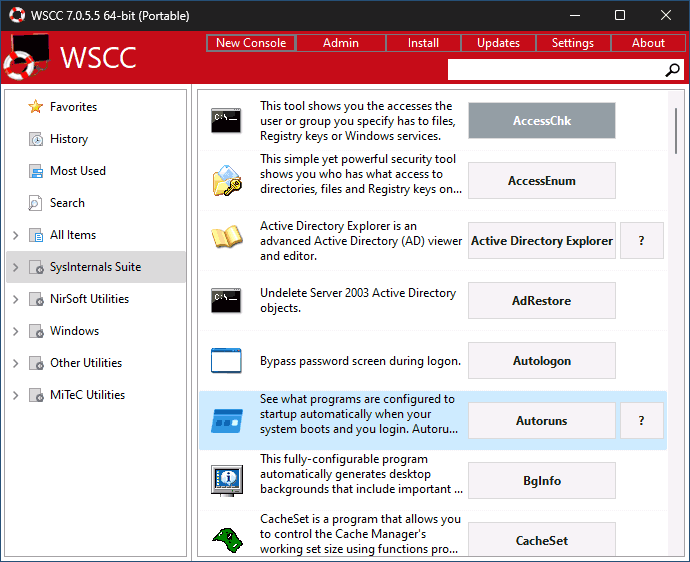Launch AccessEnum
Screen dimensions: 690x562
coord(542,180)
